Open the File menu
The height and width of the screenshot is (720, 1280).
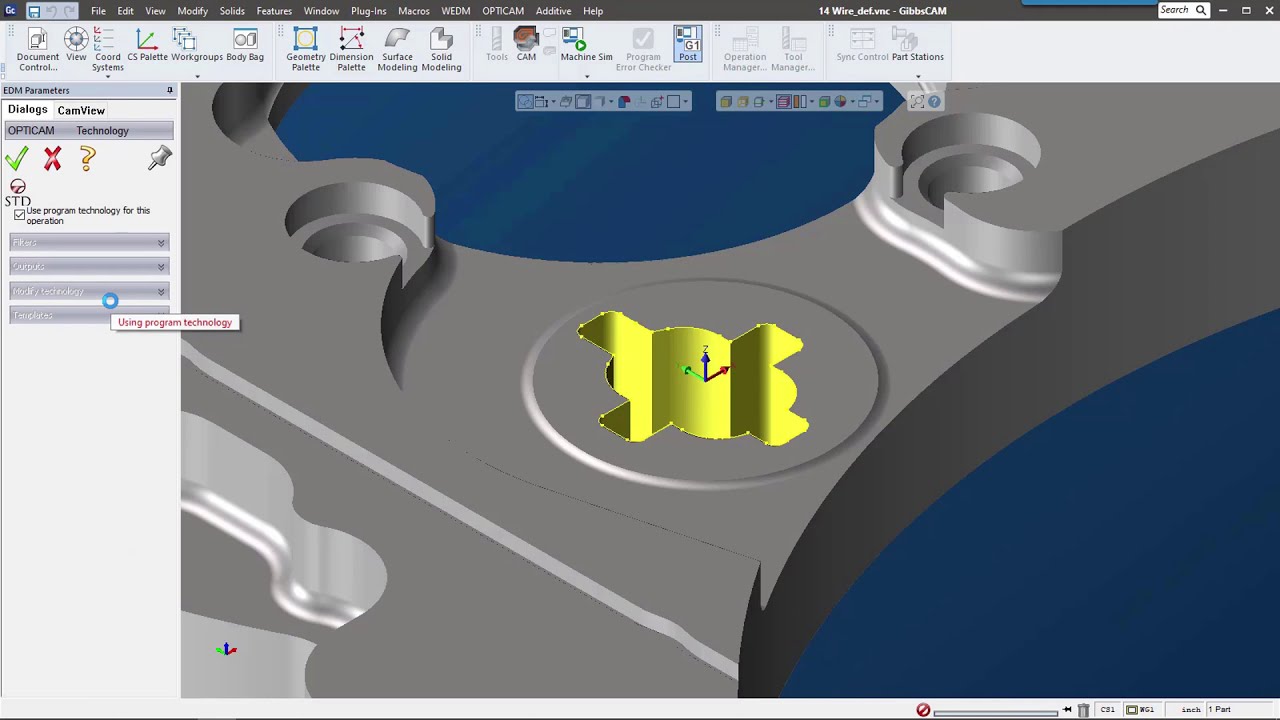(x=98, y=11)
